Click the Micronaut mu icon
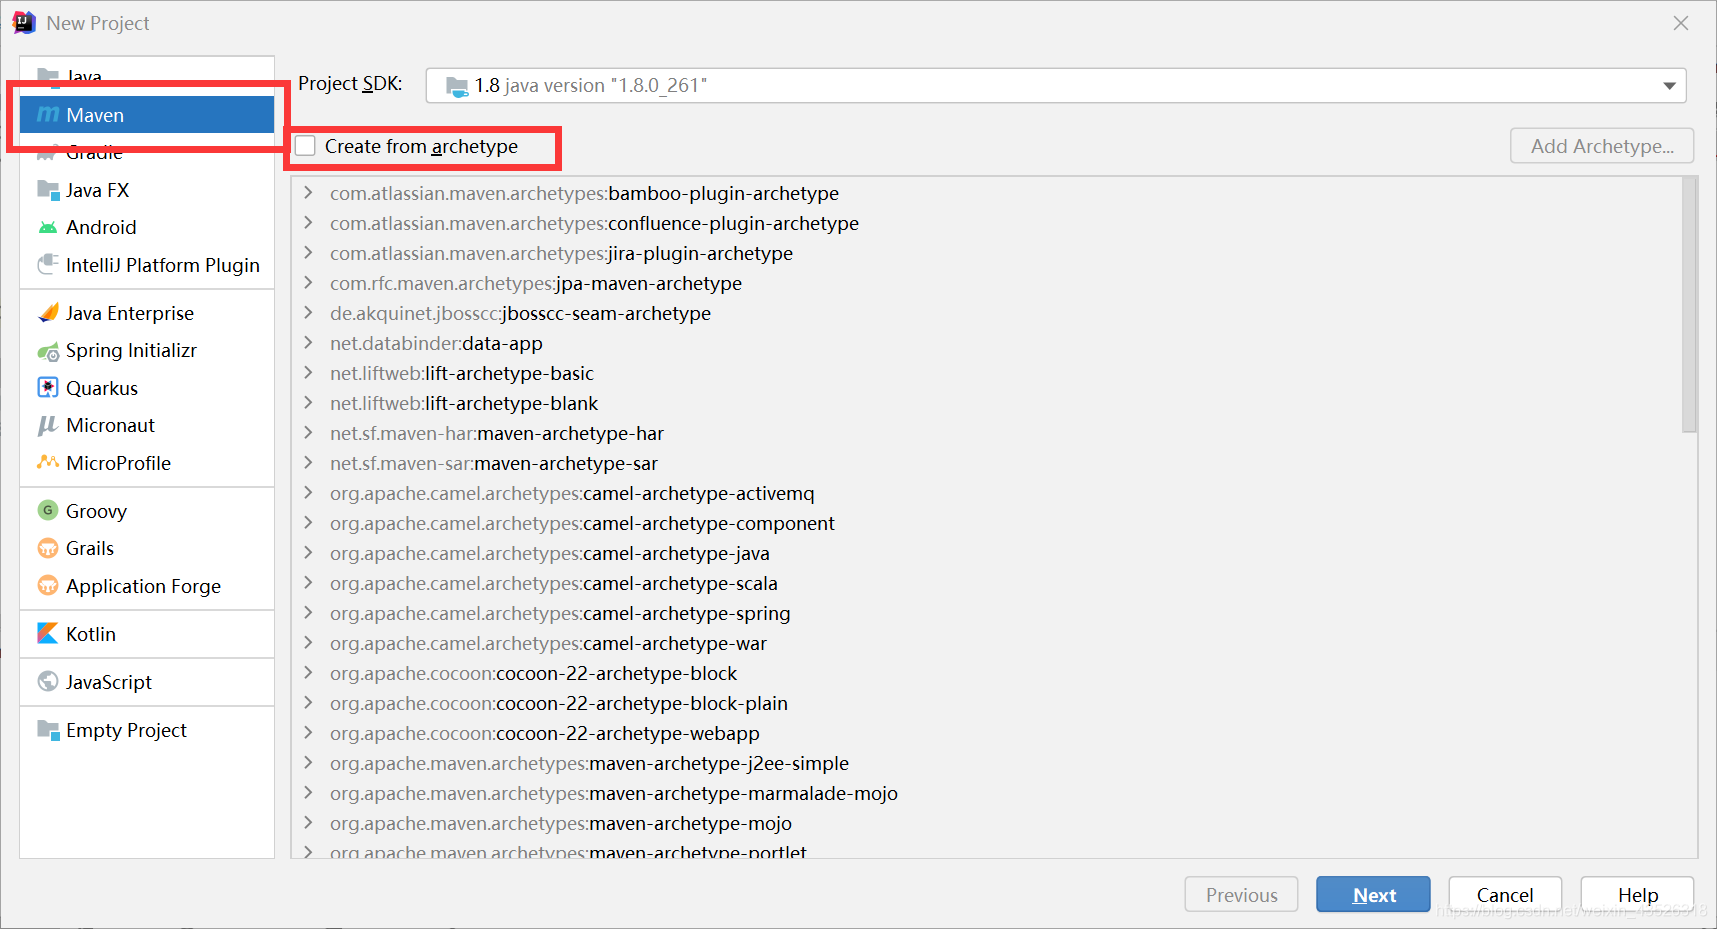Viewport: 1717px width, 929px height. pyautogui.click(x=48, y=426)
